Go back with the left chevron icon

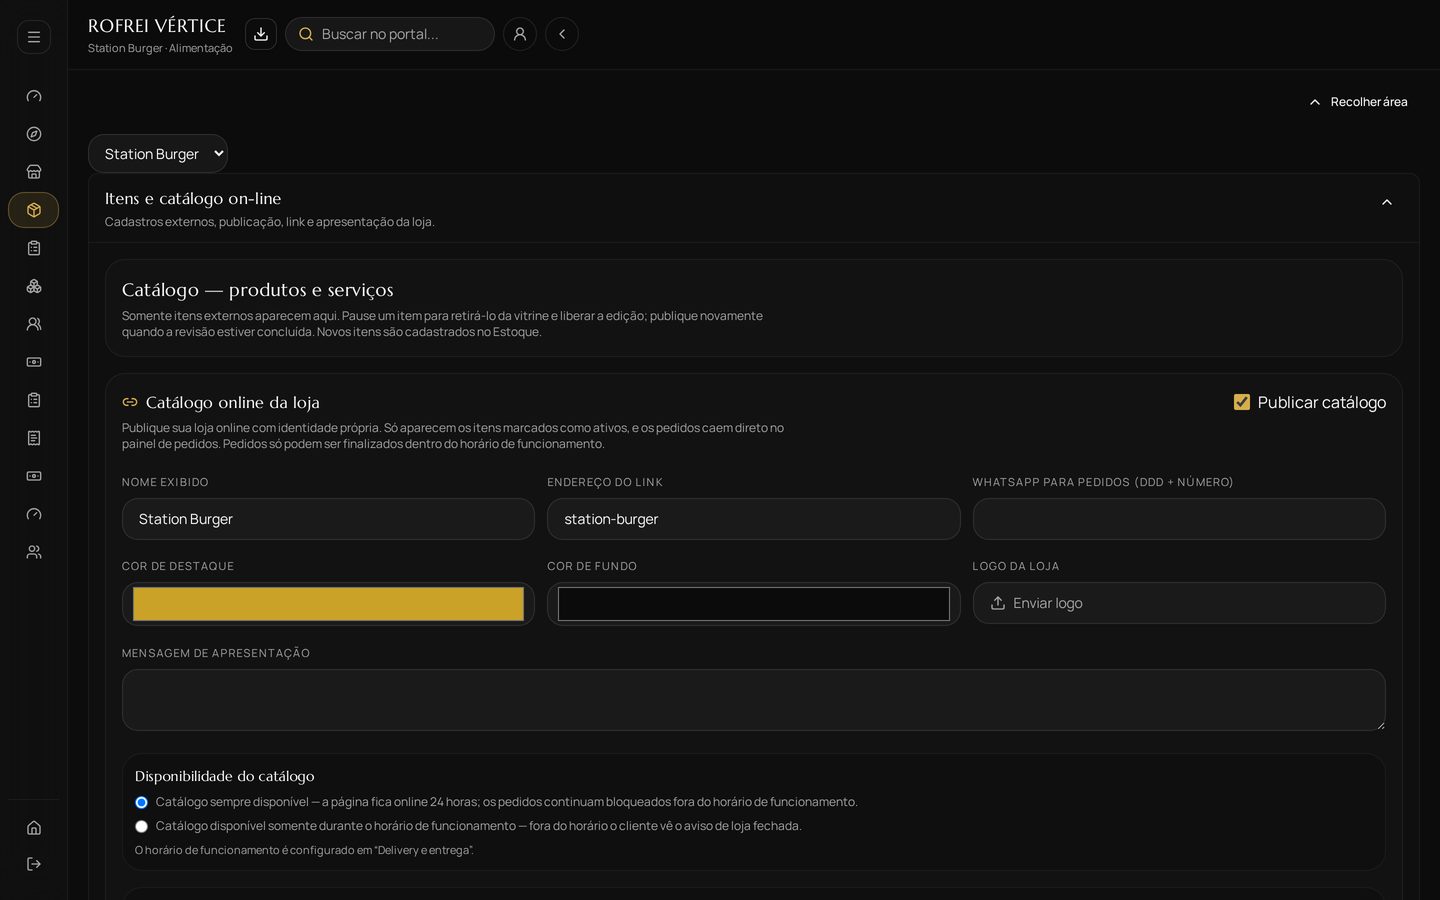click(x=562, y=34)
